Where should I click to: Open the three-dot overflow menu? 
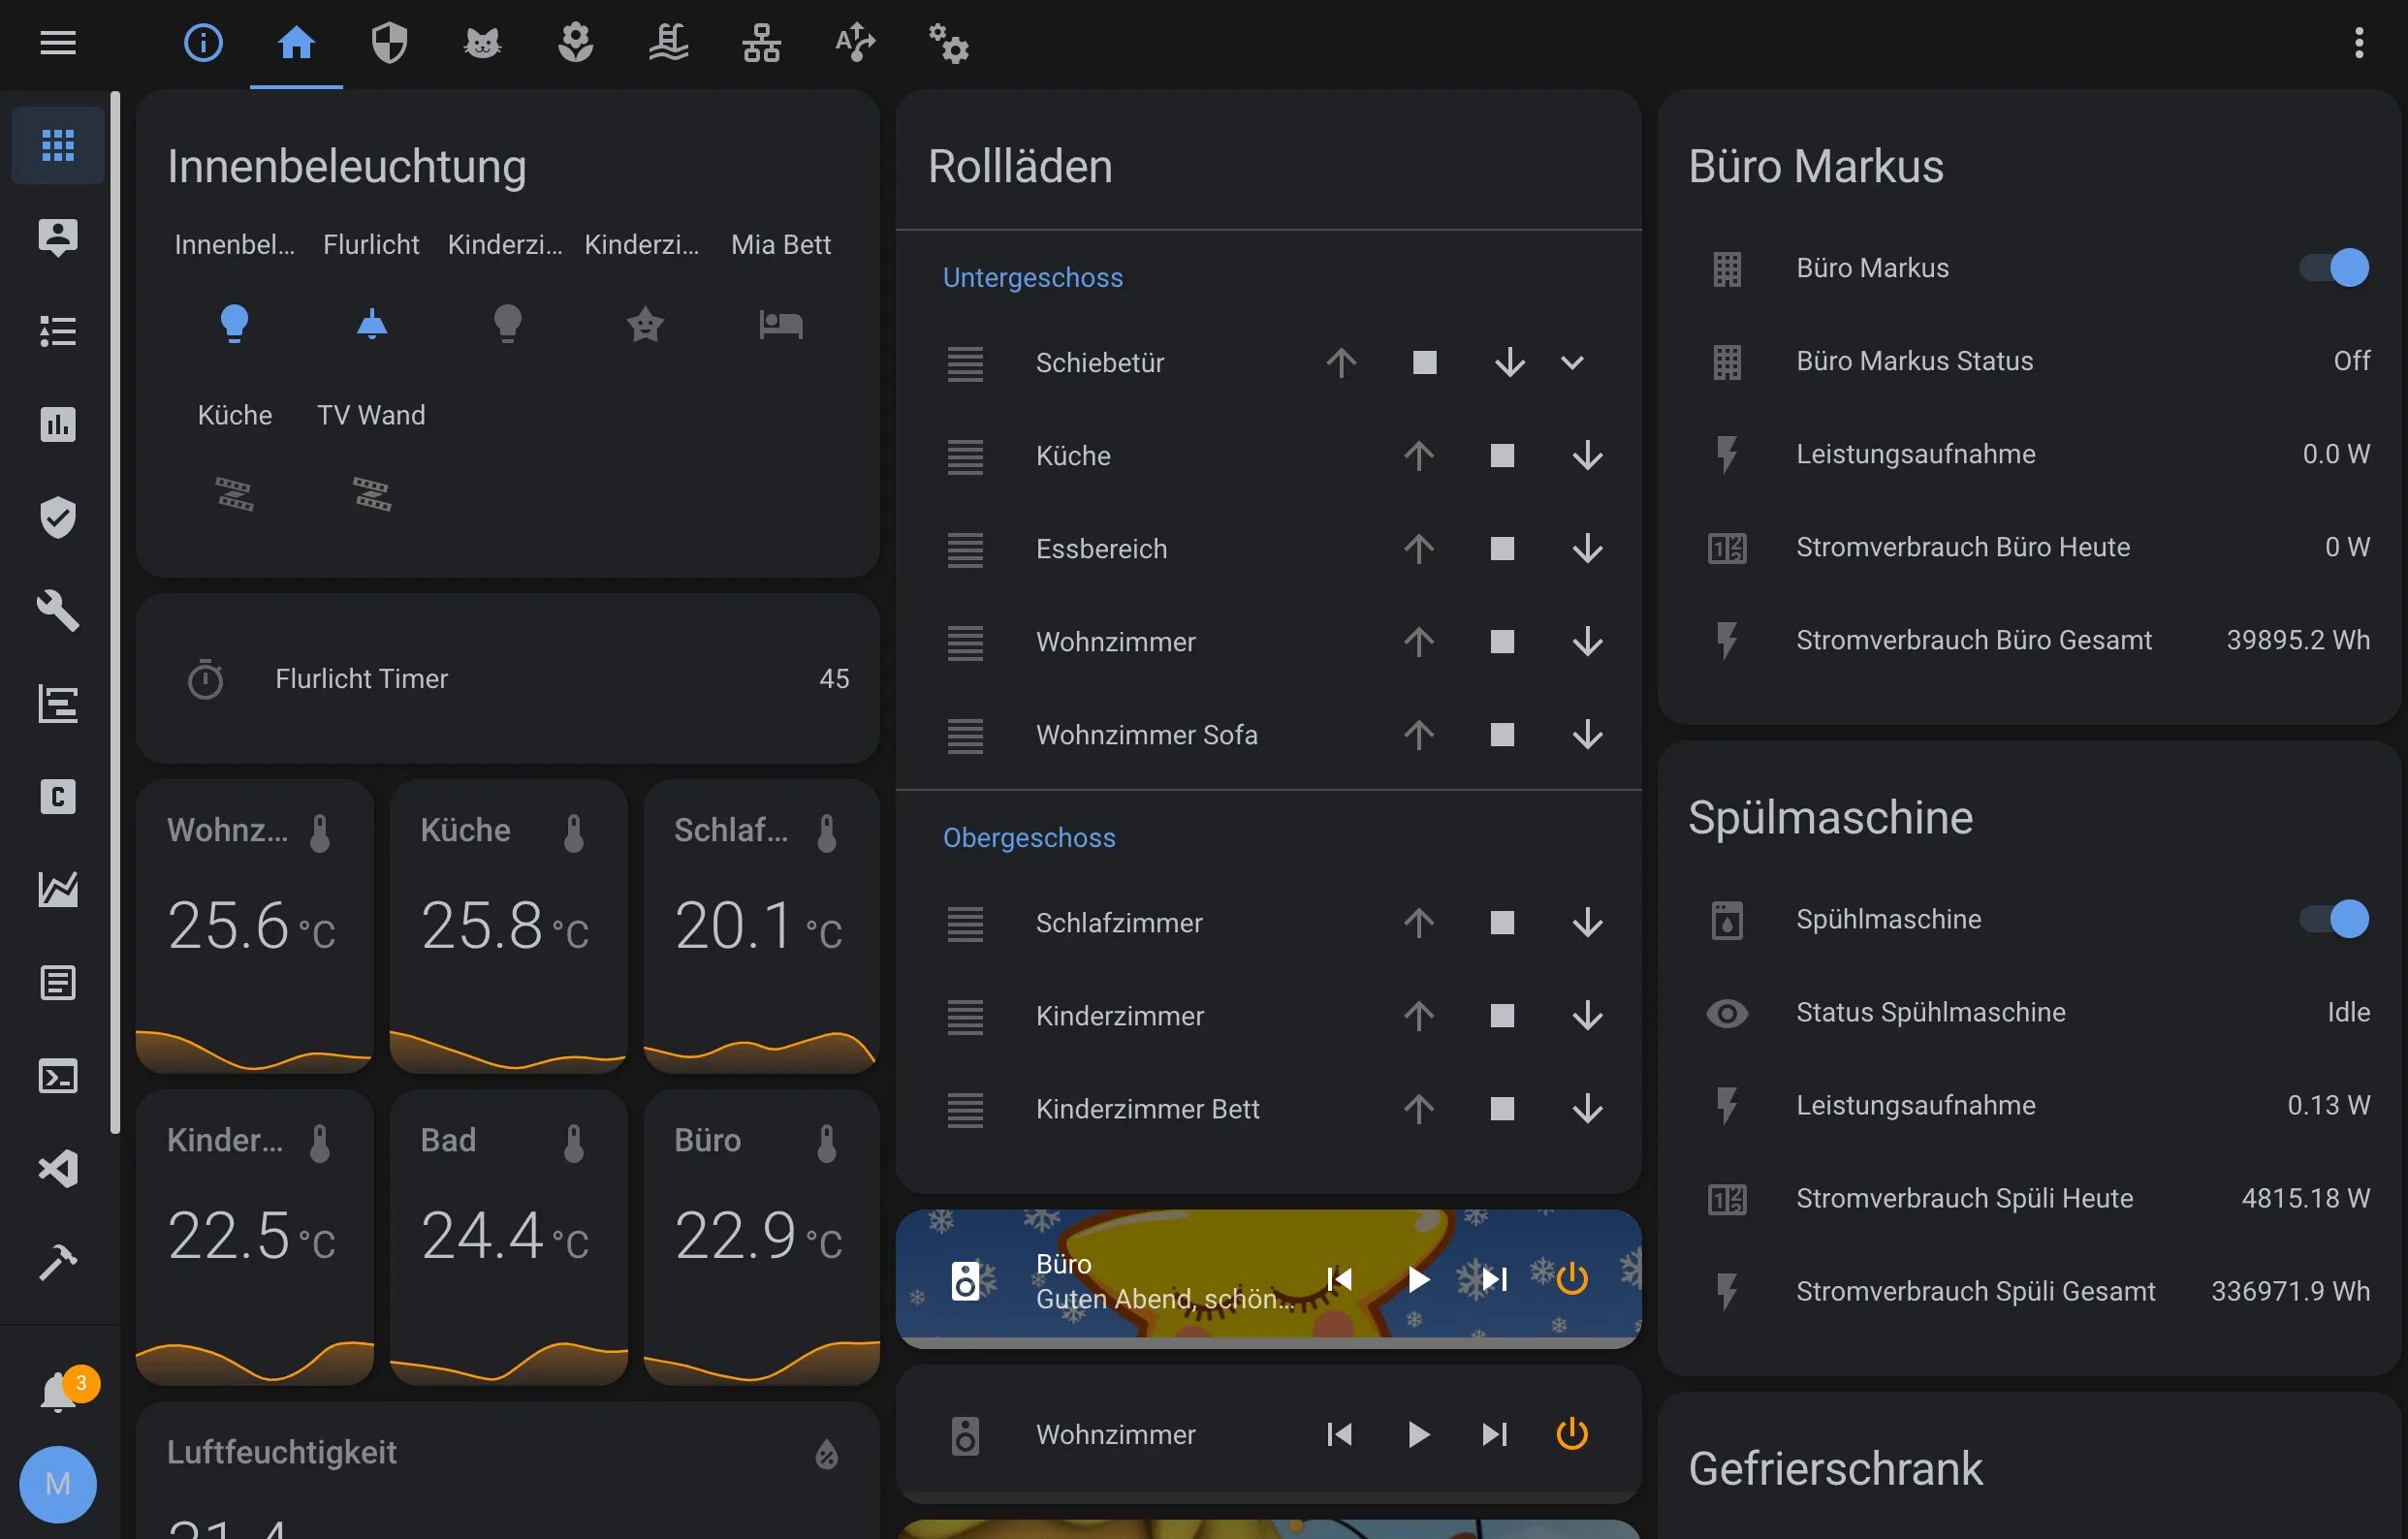(2359, 43)
